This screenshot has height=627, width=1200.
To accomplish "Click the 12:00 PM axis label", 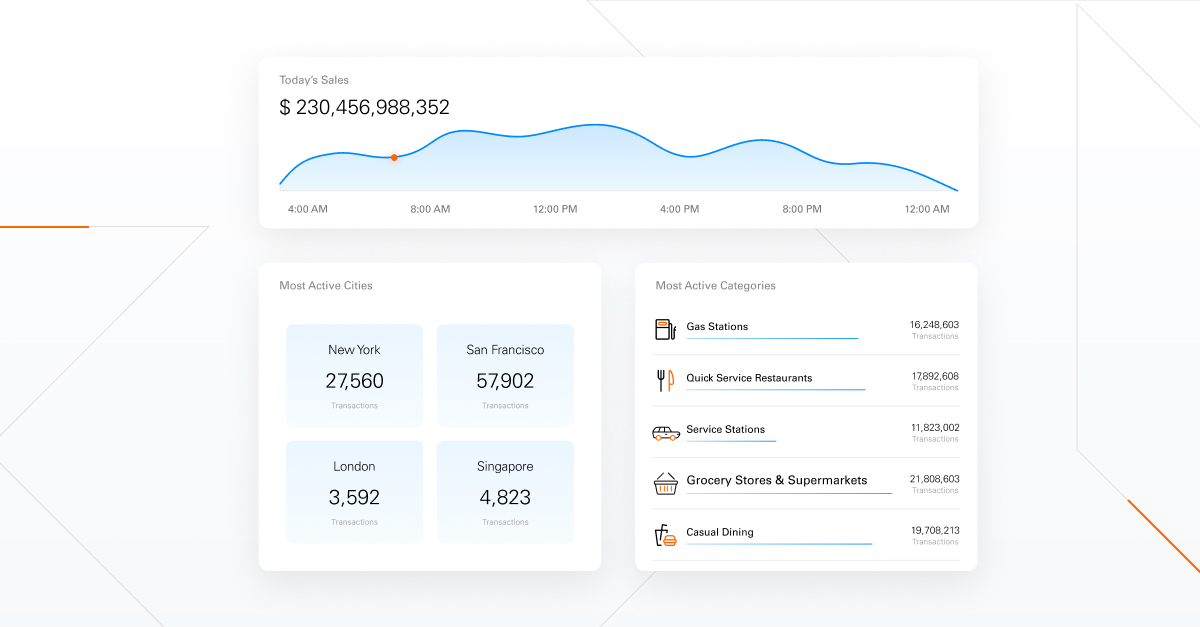I will click(555, 209).
